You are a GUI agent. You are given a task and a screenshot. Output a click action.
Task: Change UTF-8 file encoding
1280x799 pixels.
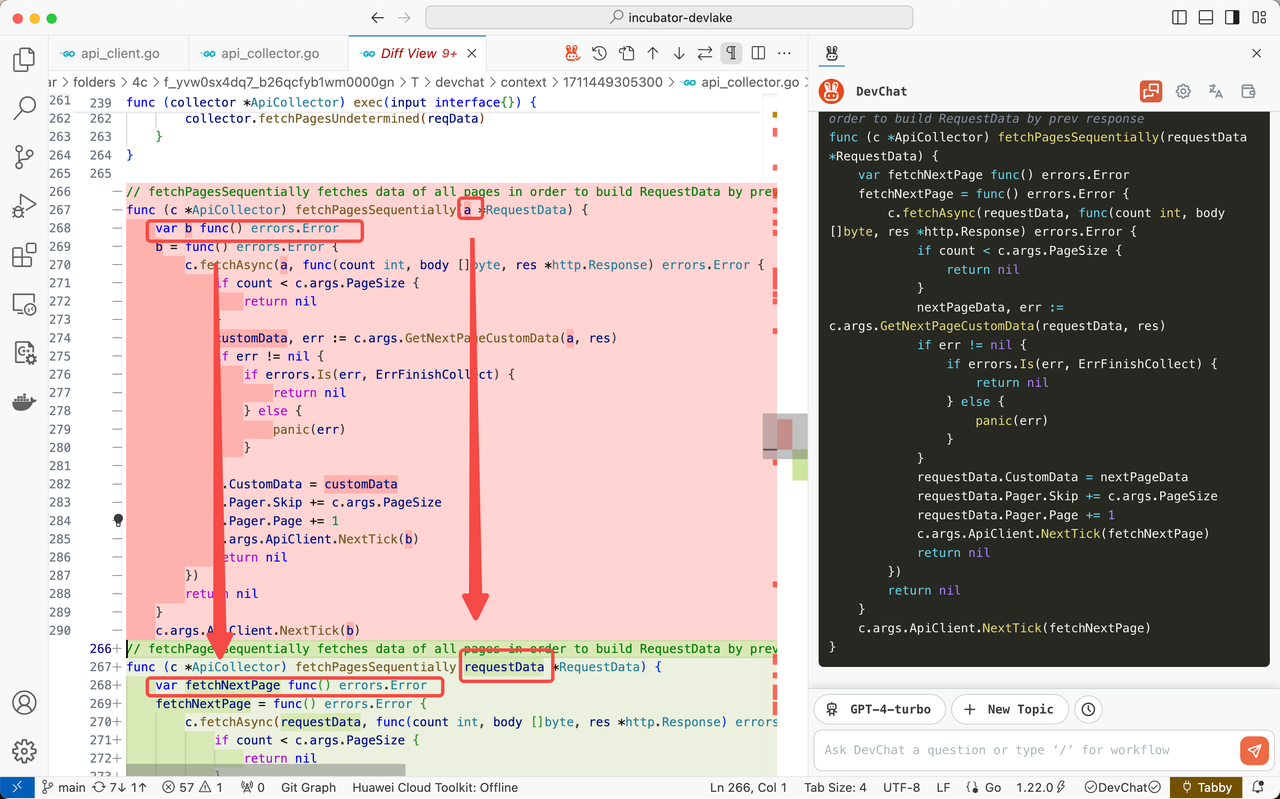(x=903, y=788)
